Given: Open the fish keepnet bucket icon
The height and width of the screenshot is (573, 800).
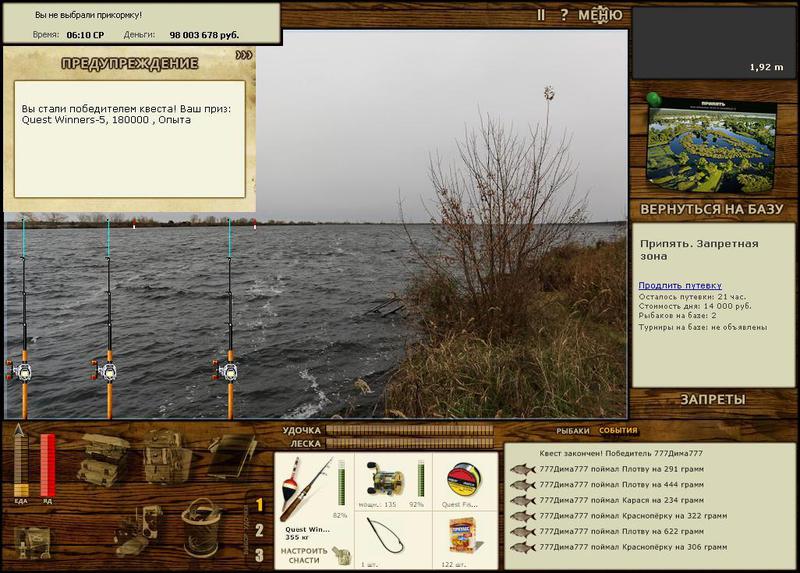Looking at the screenshot, I should pos(202,528).
